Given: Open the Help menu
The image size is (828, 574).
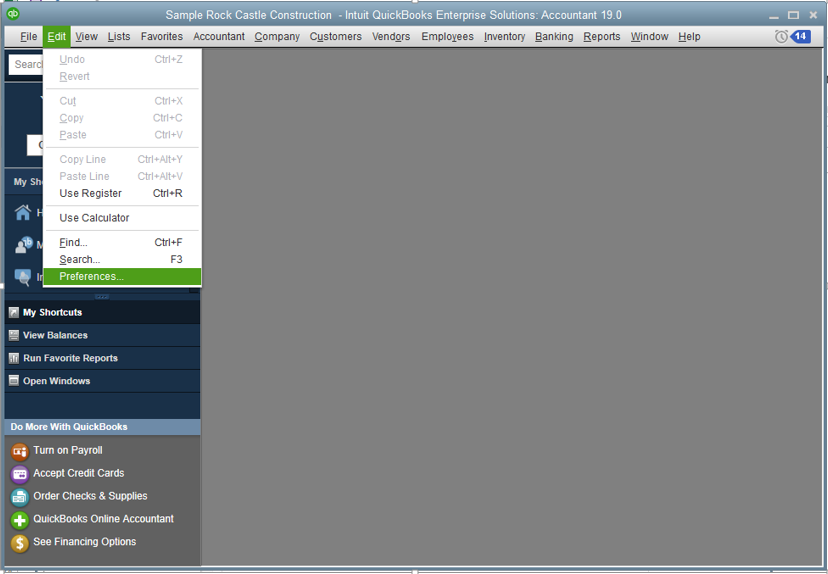Looking at the screenshot, I should point(689,36).
